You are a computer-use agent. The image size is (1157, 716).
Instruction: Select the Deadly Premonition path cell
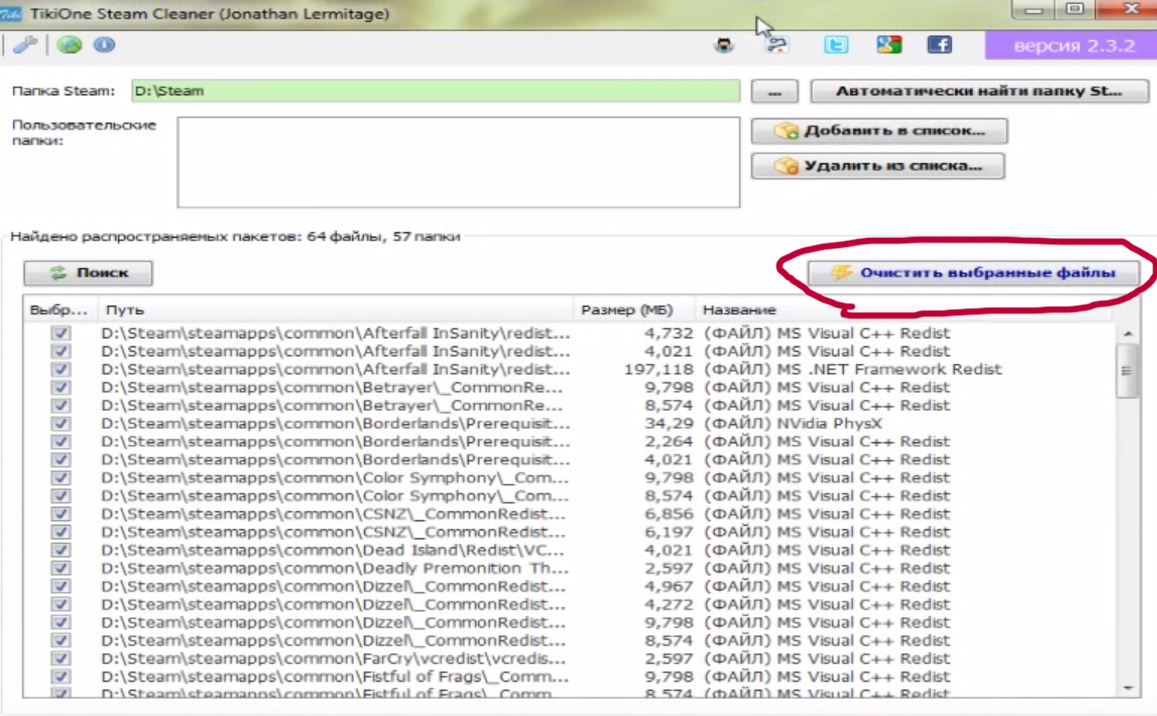point(335,568)
